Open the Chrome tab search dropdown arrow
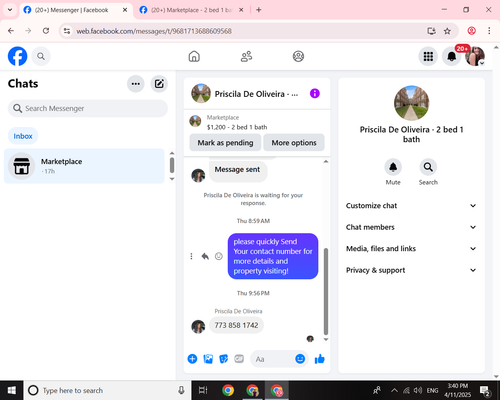The width and height of the screenshot is (500, 400). click(10, 10)
